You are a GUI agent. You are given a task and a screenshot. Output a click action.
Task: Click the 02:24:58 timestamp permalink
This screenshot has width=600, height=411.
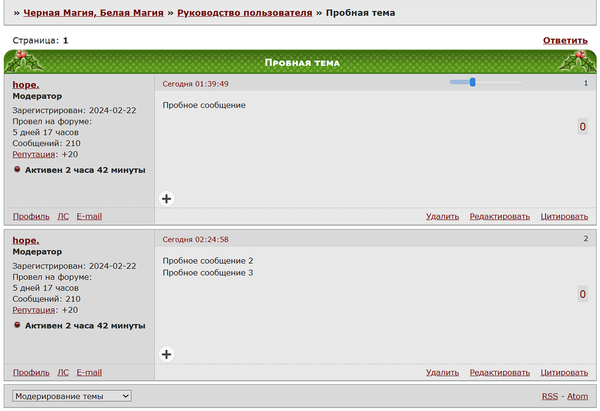196,239
